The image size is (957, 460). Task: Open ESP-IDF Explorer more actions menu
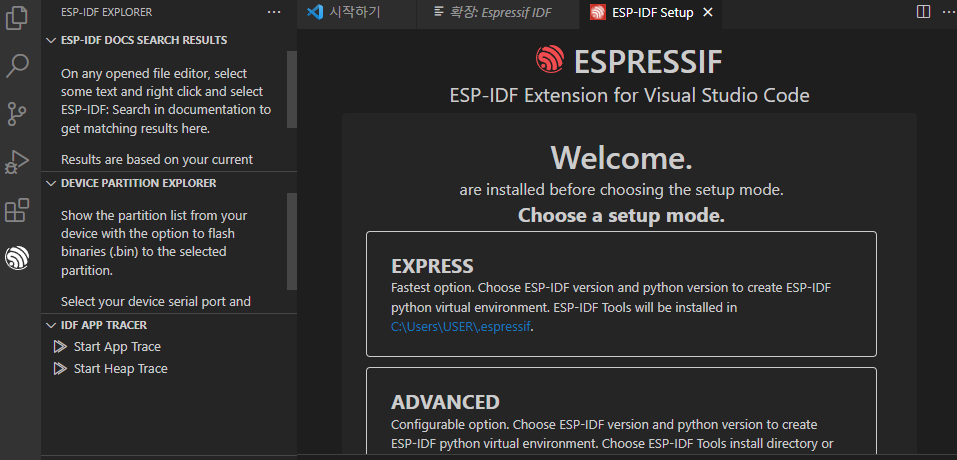274,12
